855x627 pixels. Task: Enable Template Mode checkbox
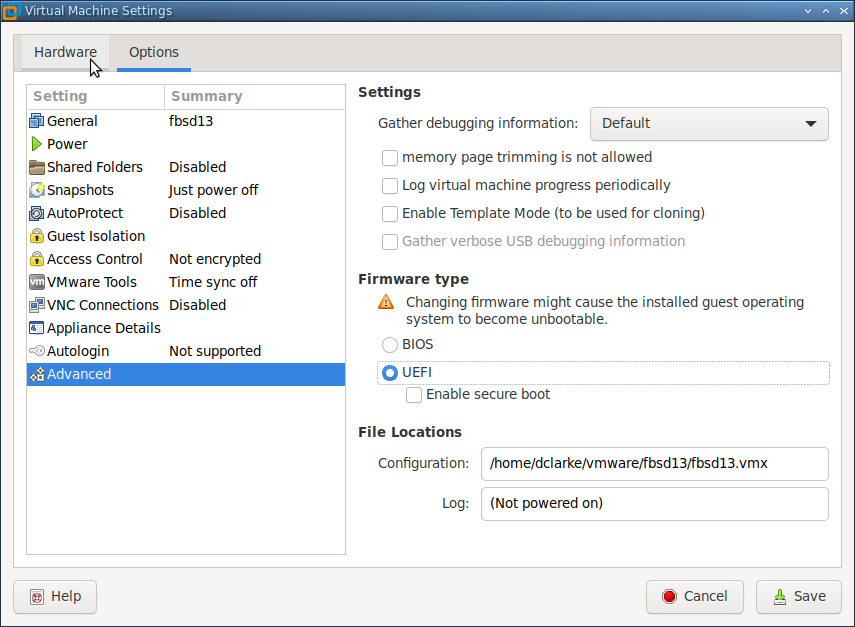point(390,214)
